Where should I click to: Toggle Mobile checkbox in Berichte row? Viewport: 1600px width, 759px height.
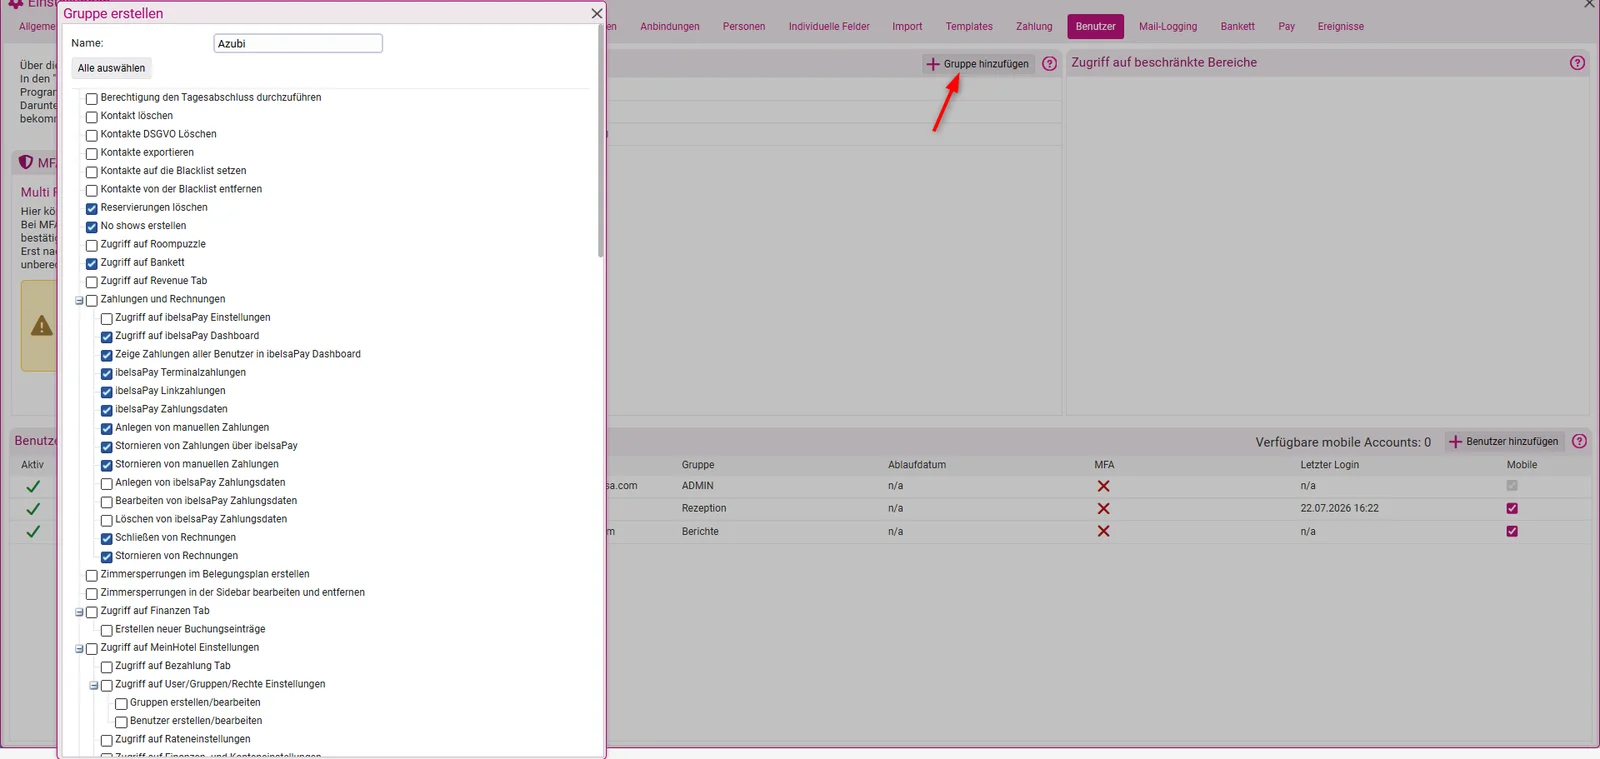click(1512, 532)
